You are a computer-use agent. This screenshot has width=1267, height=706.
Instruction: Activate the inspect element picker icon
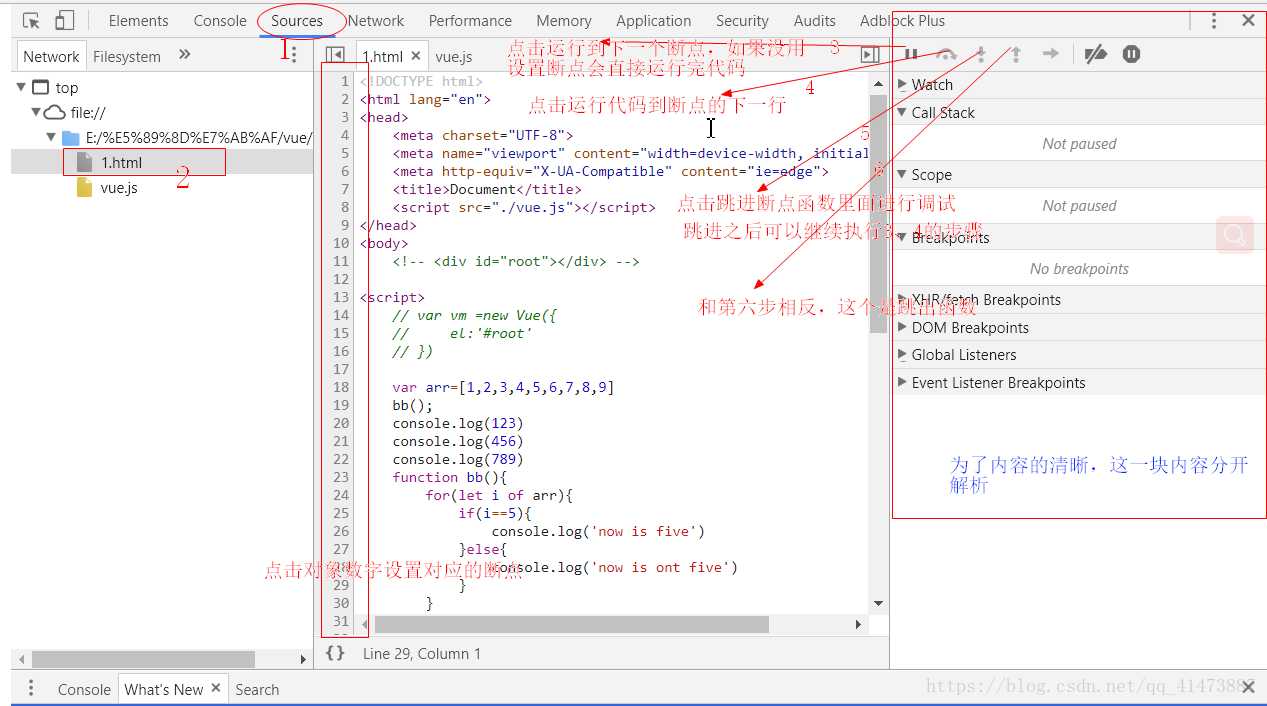[31, 20]
